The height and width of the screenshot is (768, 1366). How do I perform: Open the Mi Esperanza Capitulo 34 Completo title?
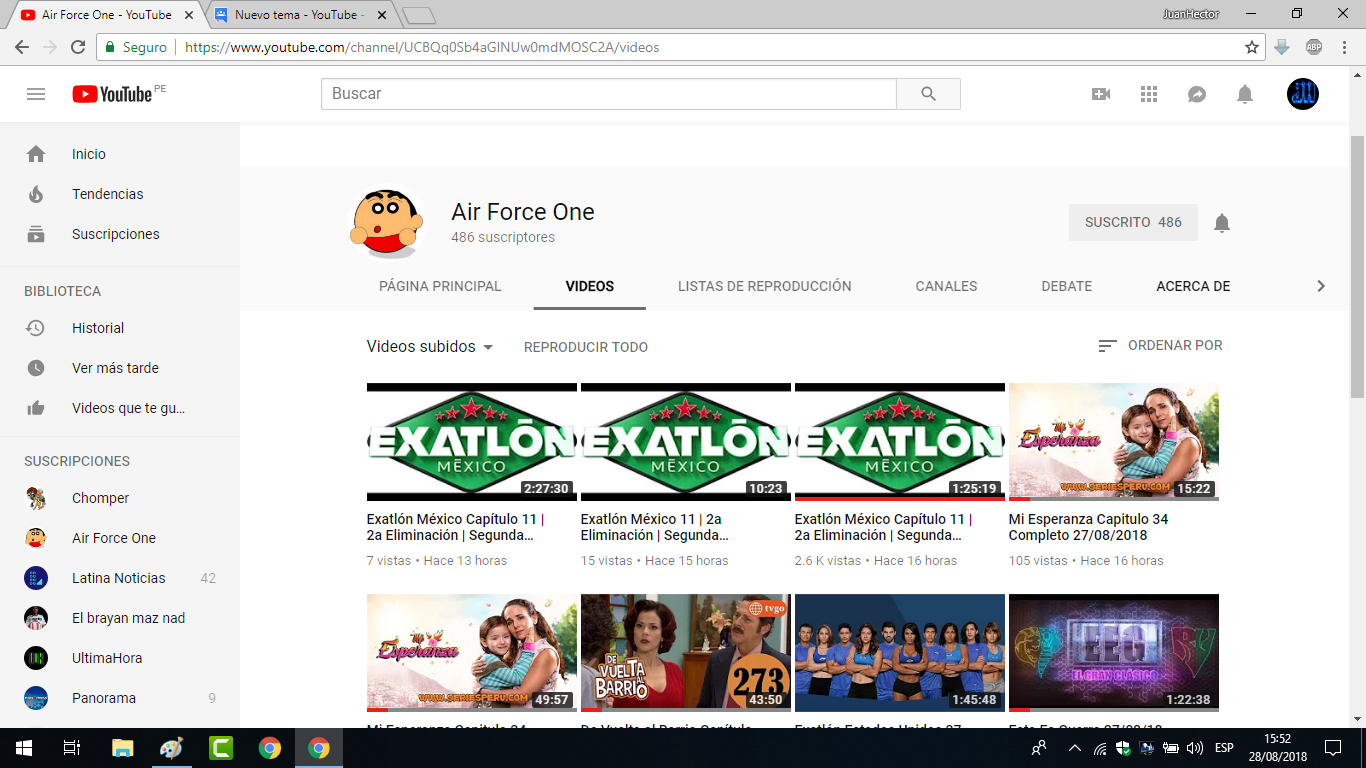point(1089,527)
